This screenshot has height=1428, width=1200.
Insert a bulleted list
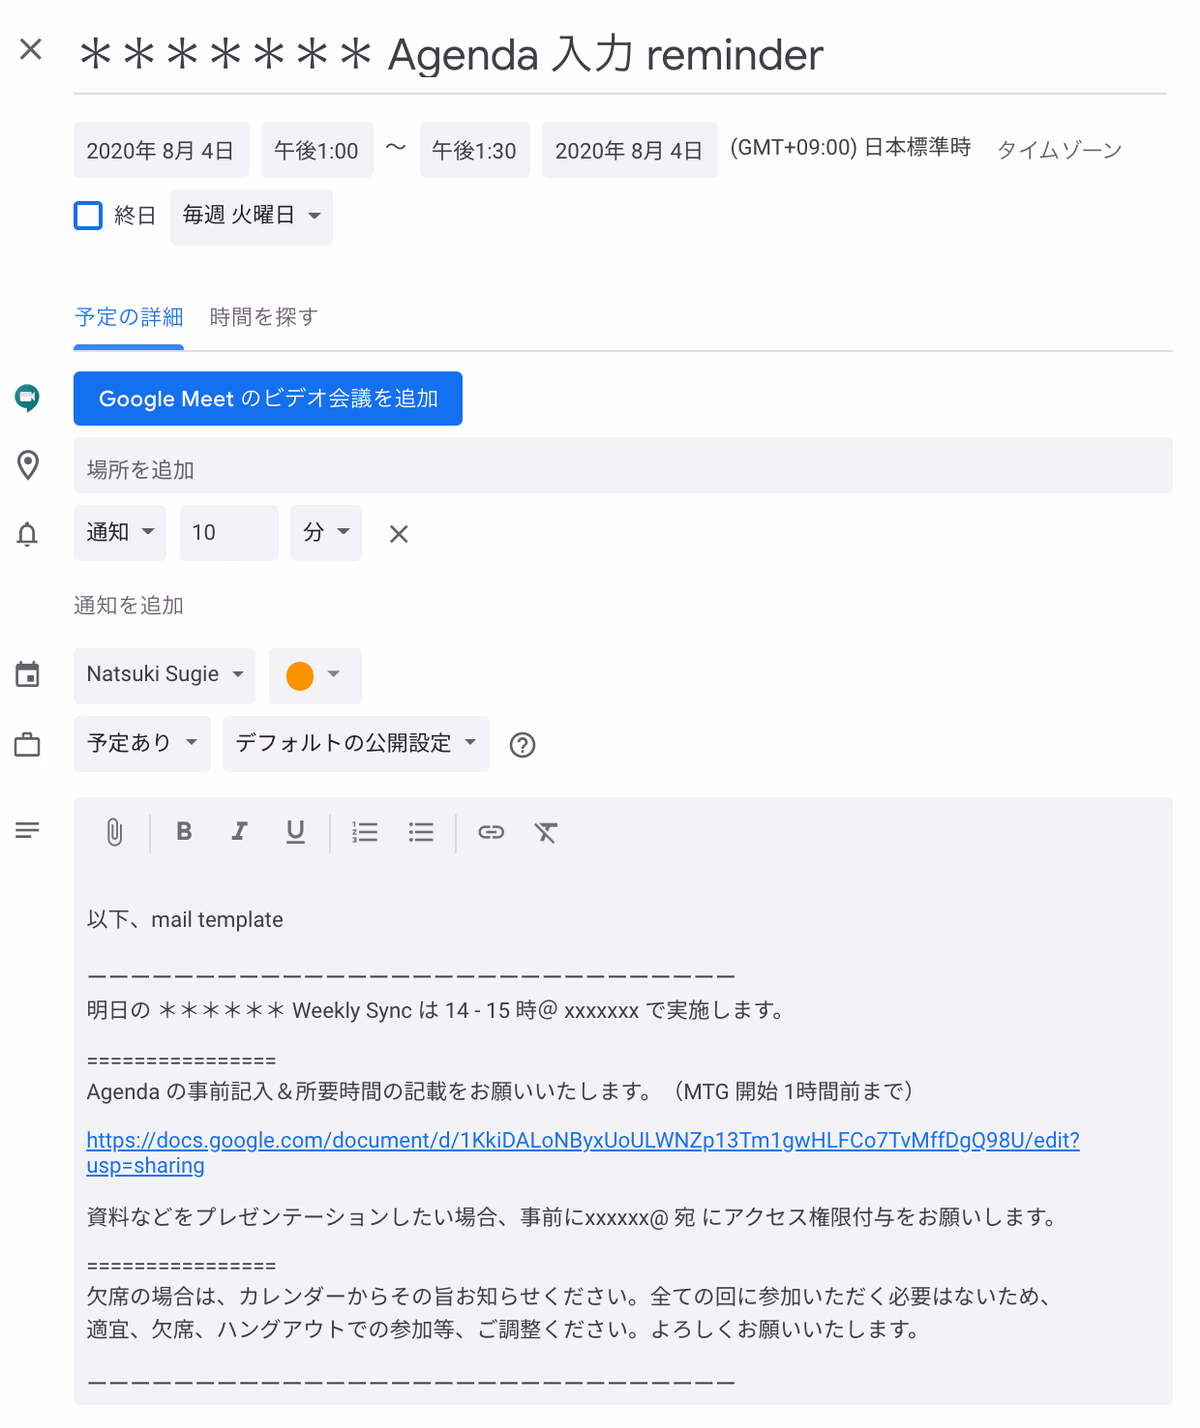(x=421, y=832)
